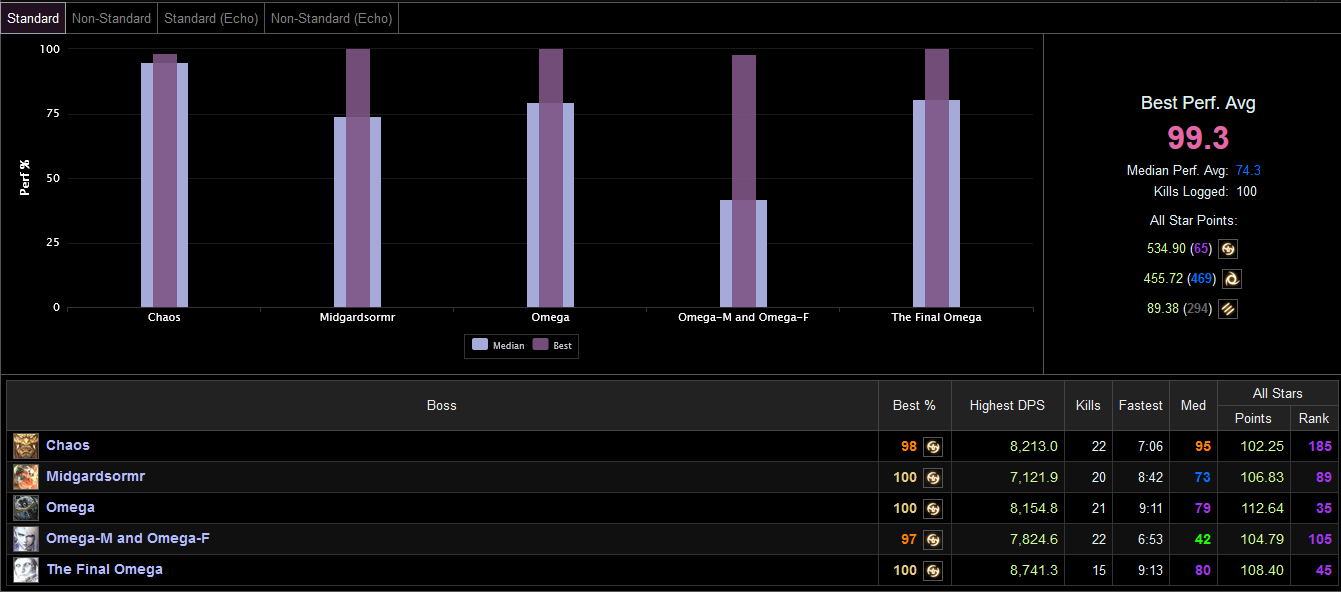The image size is (1341, 592).
Task: Toggle the Best series in chart legend
Action: coord(553,345)
